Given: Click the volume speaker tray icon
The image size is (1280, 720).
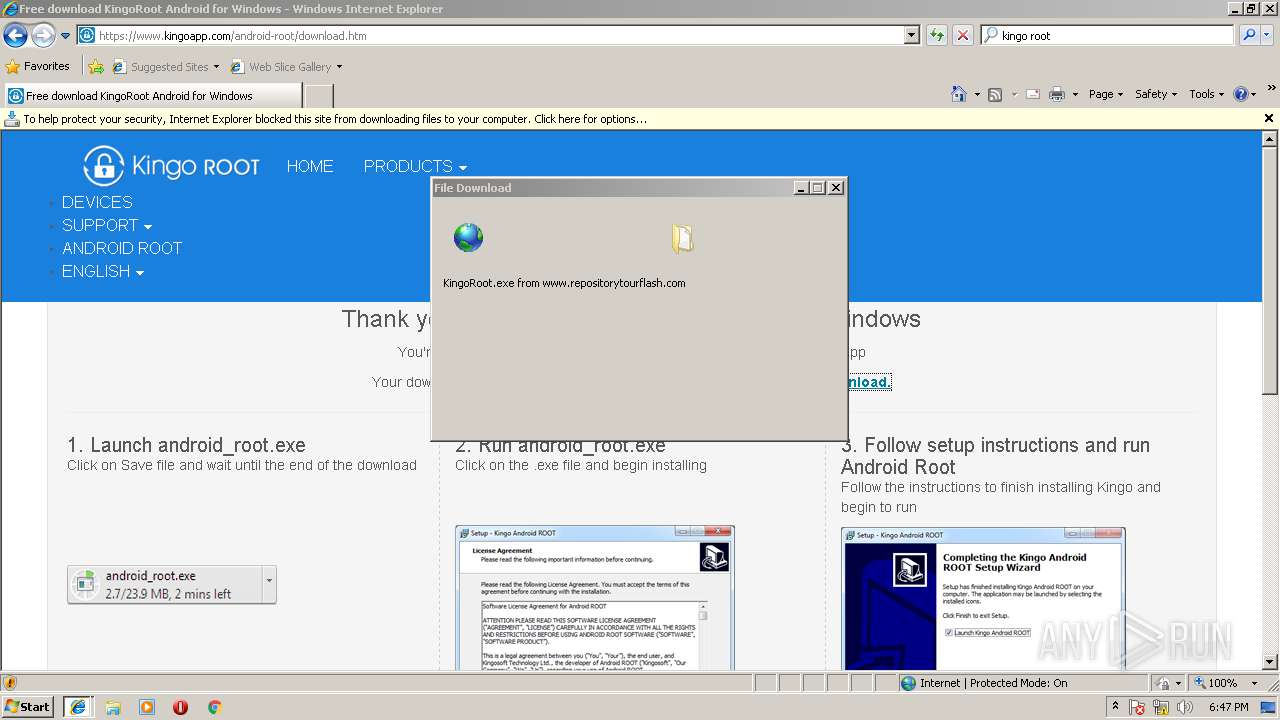Looking at the screenshot, I should tap(1184, 707).
